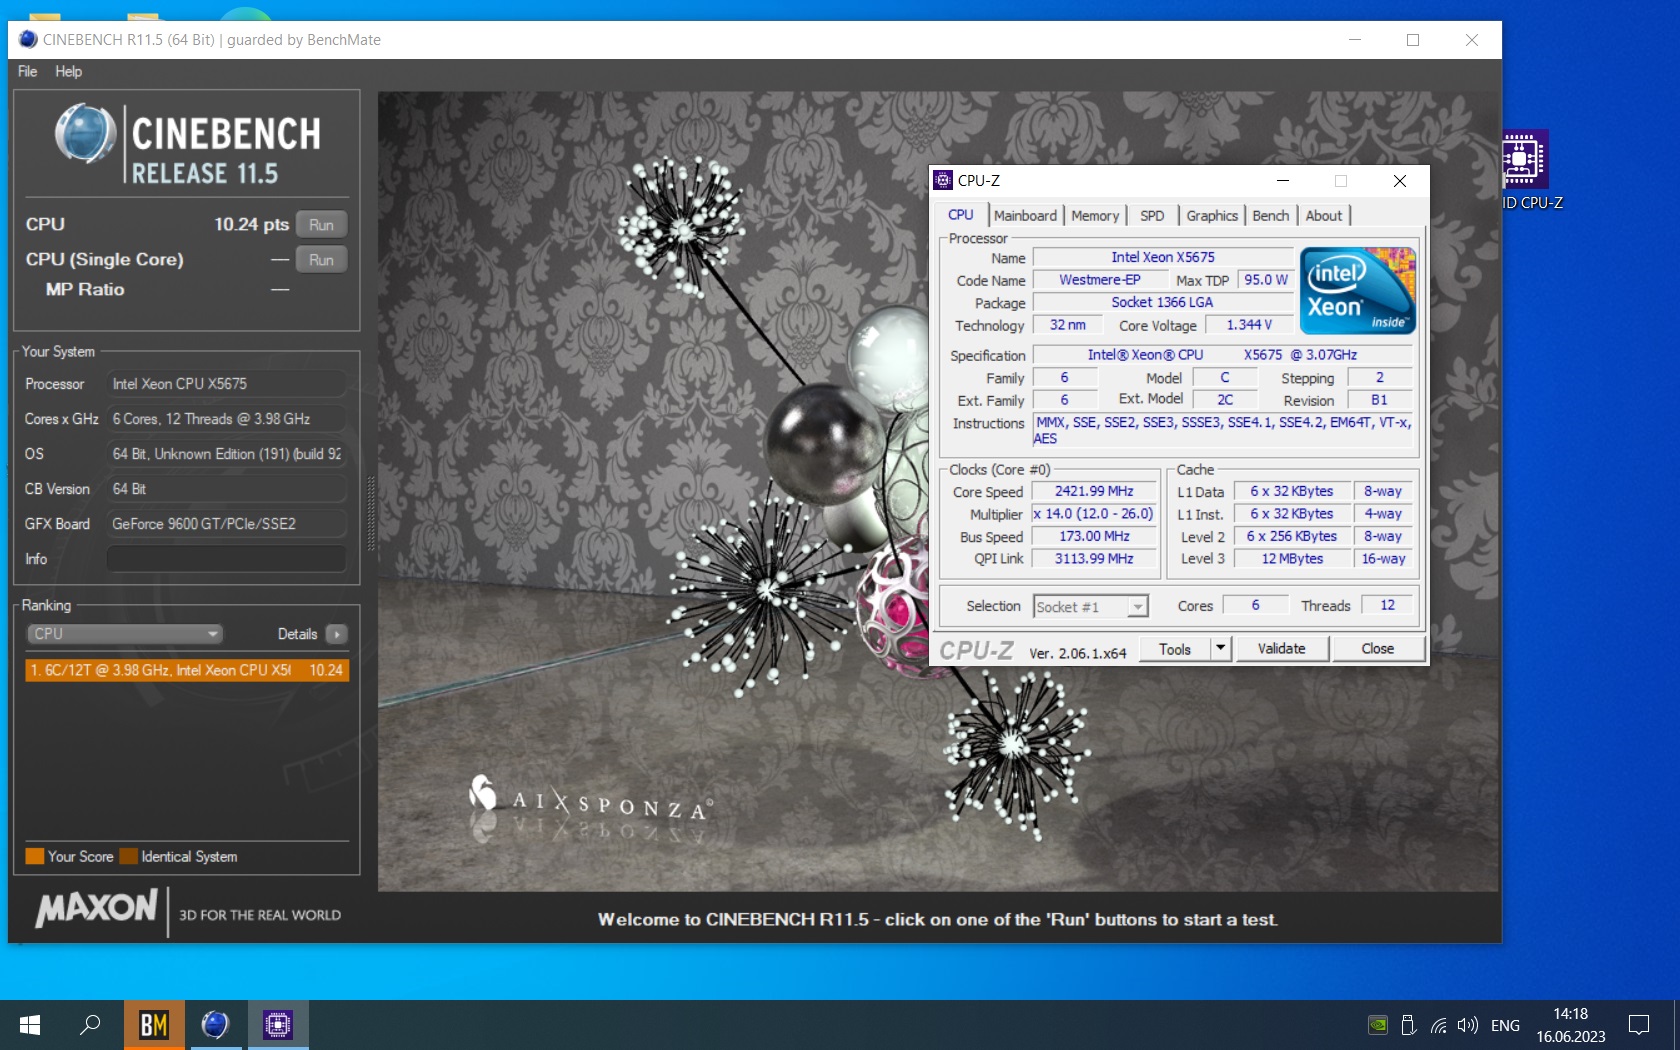Open the Cinebench File menu
The image size is (1680, 1050).
(x=28, y=72)
